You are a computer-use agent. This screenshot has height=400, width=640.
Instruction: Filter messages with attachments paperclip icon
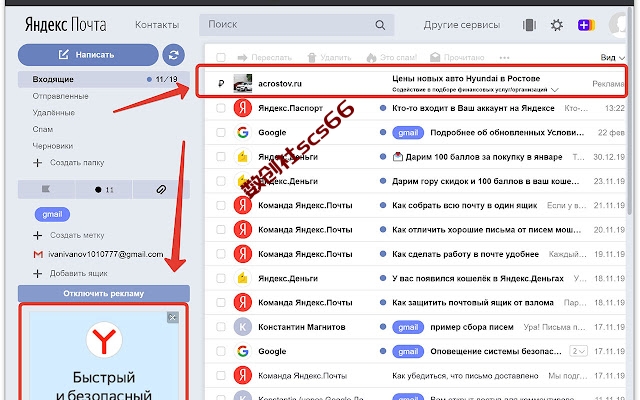point(161,189)
